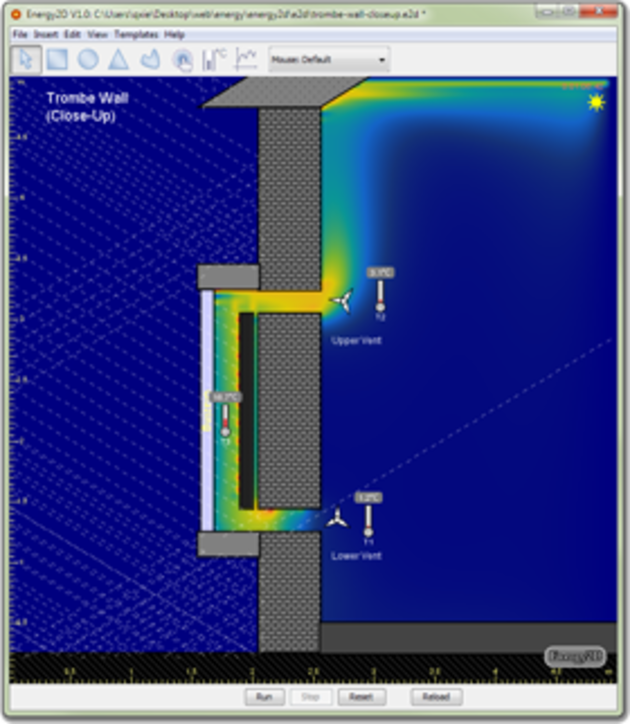
Task: Click the Lower Vent label
Action: point(356,556)
